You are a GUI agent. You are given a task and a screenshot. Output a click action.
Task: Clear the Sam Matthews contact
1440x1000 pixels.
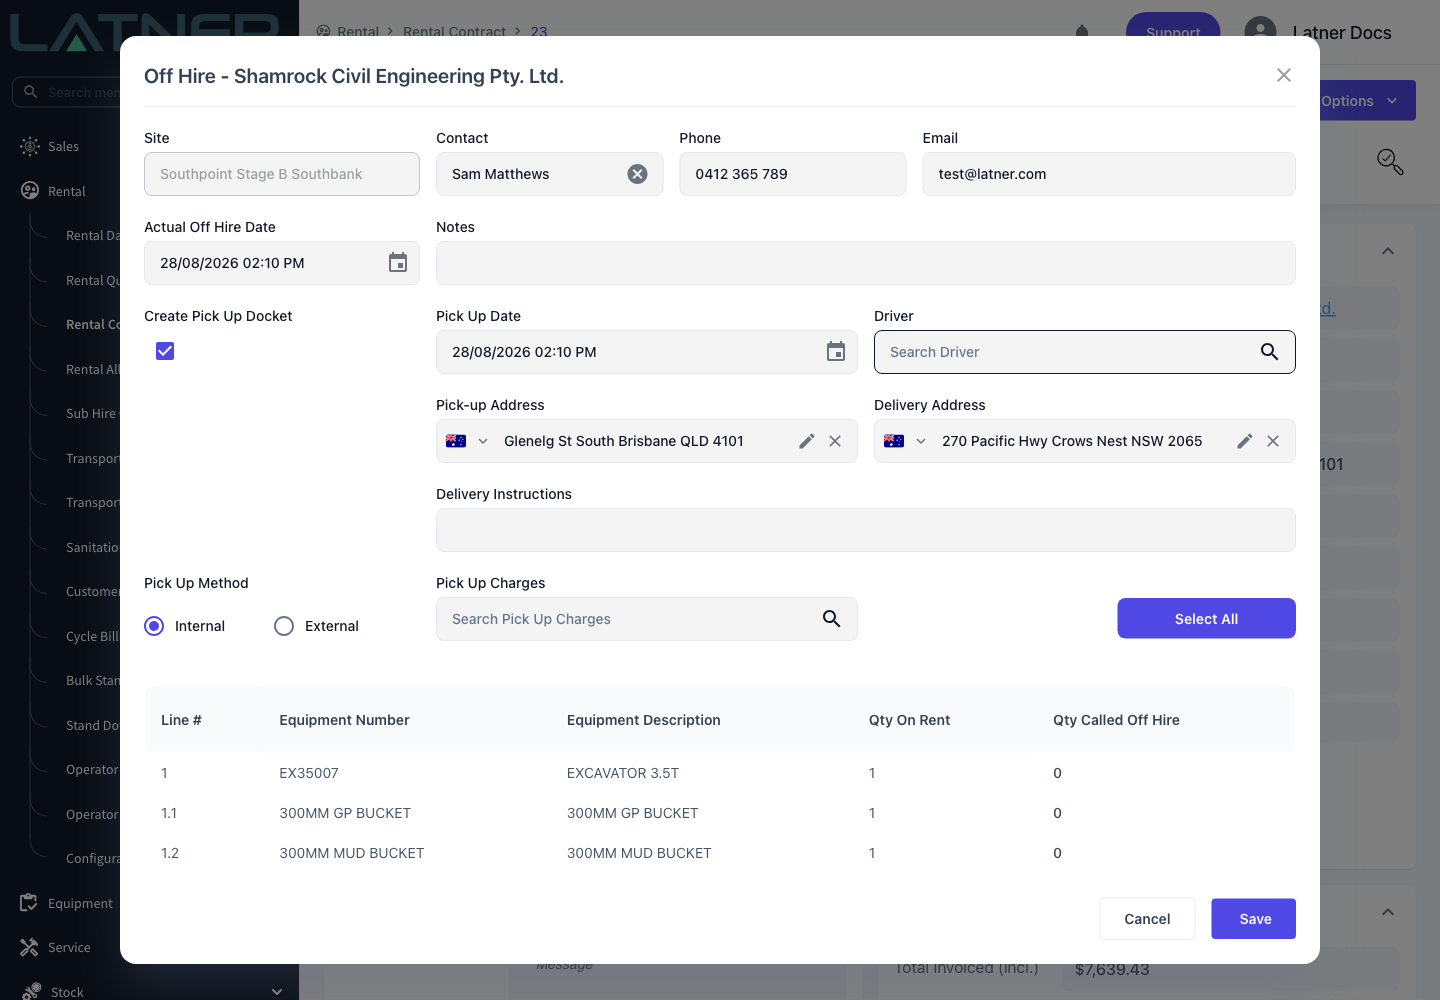[637, 174]
